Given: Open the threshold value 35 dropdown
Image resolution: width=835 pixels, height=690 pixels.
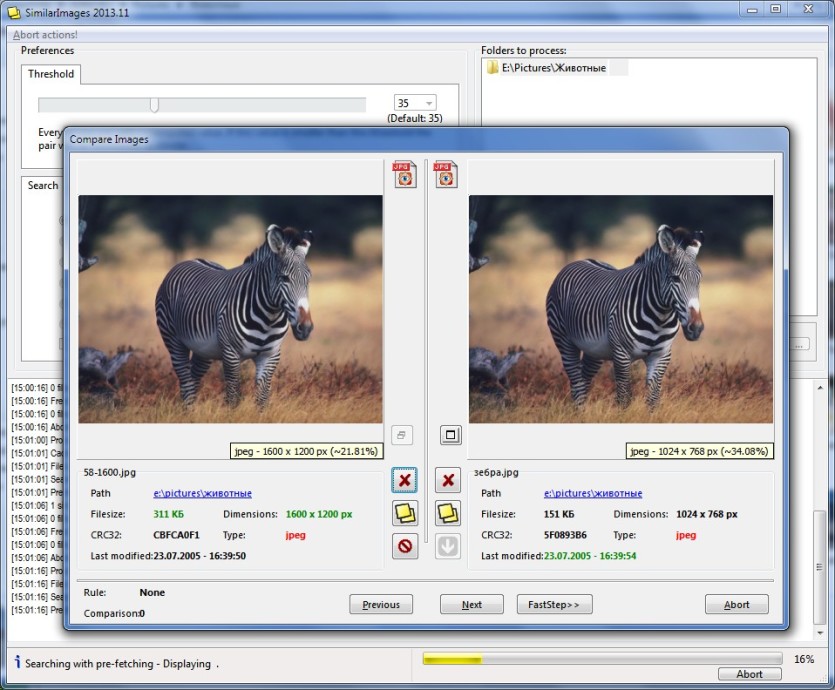Looking at the screenshot, I should coord(429,103).
